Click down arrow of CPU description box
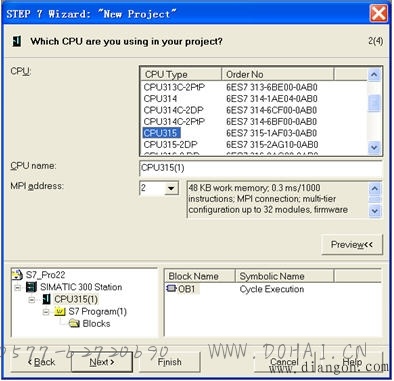The height and width of the screenshot is (381, 394). point(374,211)
